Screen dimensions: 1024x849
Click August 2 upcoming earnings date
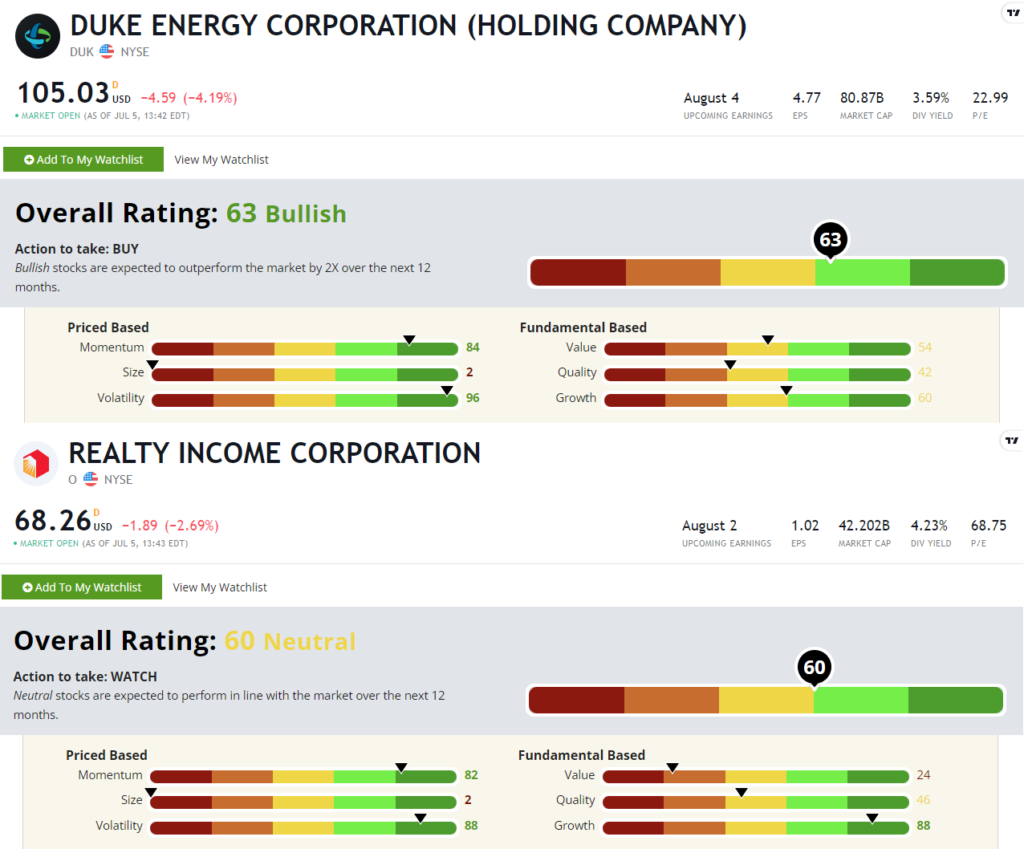pyautogui.click(x=709, y=526)
